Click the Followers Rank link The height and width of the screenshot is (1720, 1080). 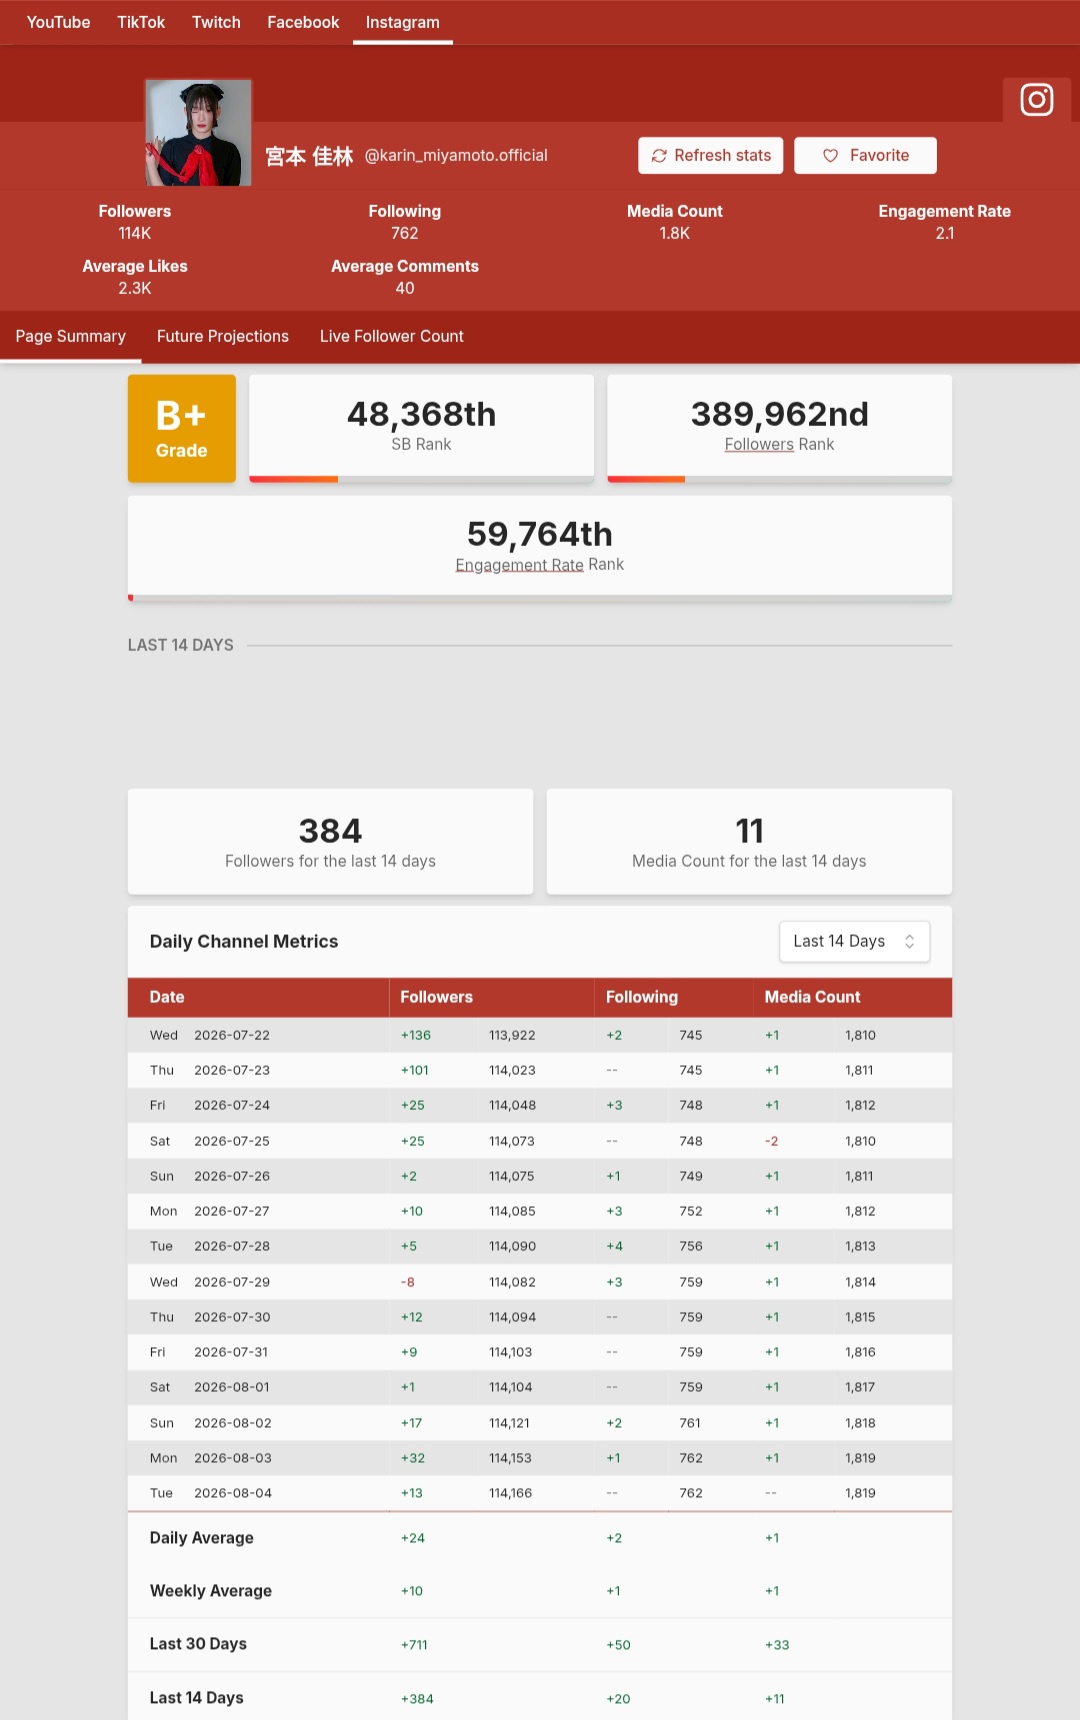(759, 444)
